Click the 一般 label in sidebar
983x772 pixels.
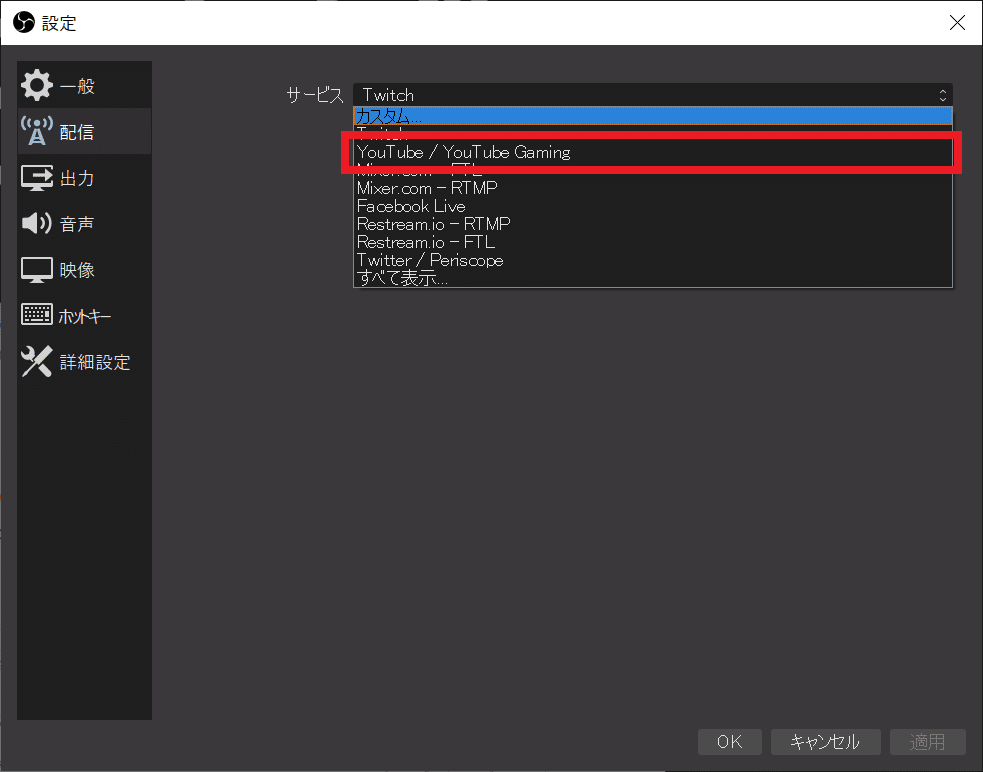(77, 86)
